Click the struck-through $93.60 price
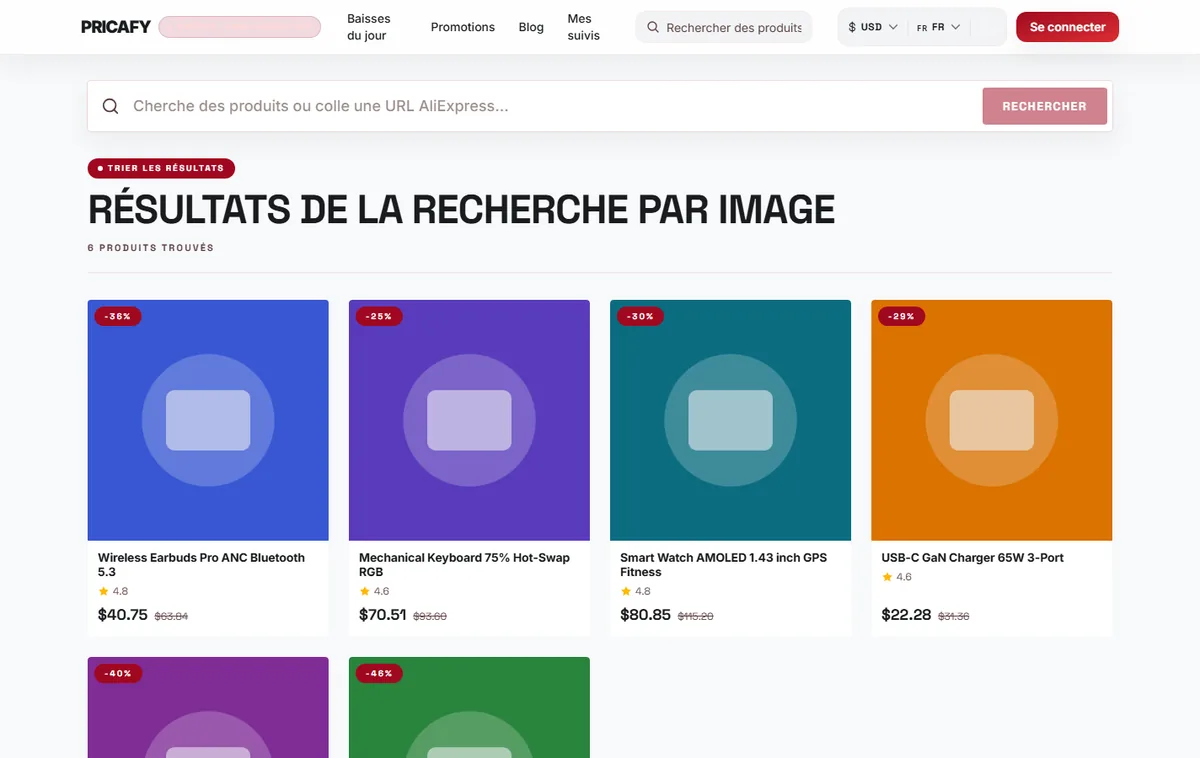The image size is (1200, 758). [x=430, y=616]
